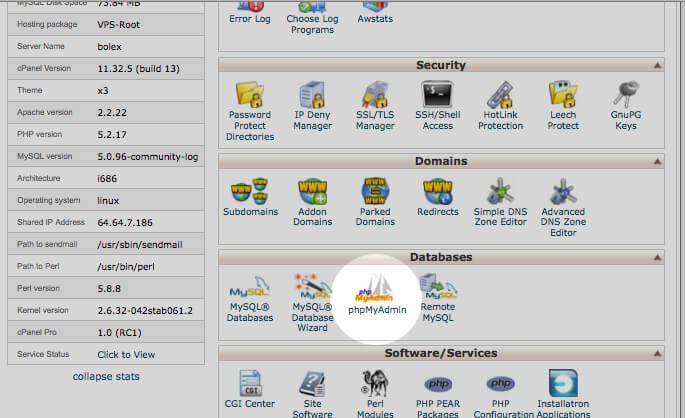This screenshot has width=685, height=418.
Task: Select sendmail path '/usr/sbin/sendmail'
Action: 140,245
